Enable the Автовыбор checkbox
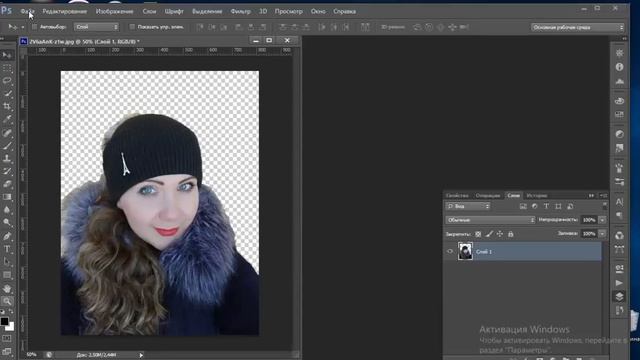Viewport: 640px width, 360px height. tap(34, 27)
